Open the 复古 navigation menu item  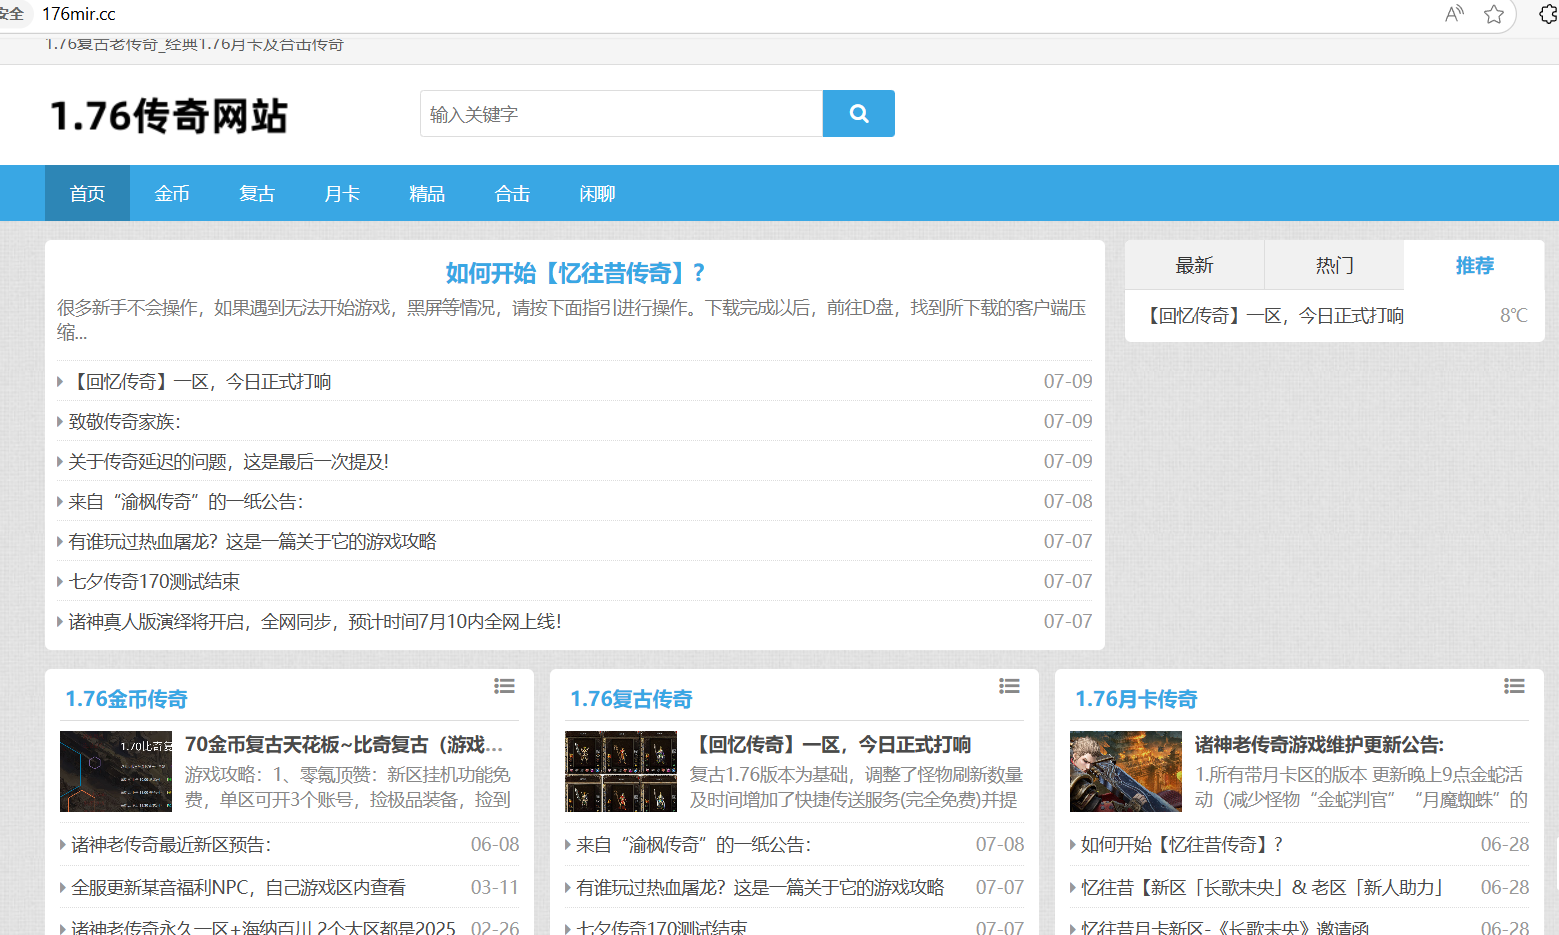point(257,194)
